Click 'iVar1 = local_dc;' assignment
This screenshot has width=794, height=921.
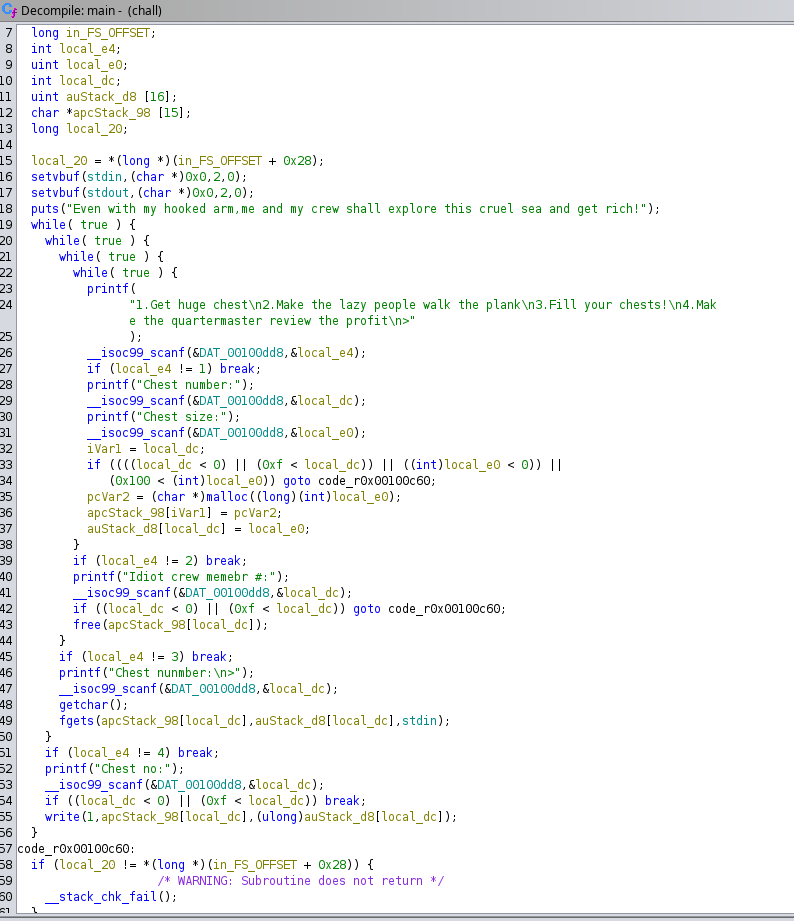pos(146,449)
